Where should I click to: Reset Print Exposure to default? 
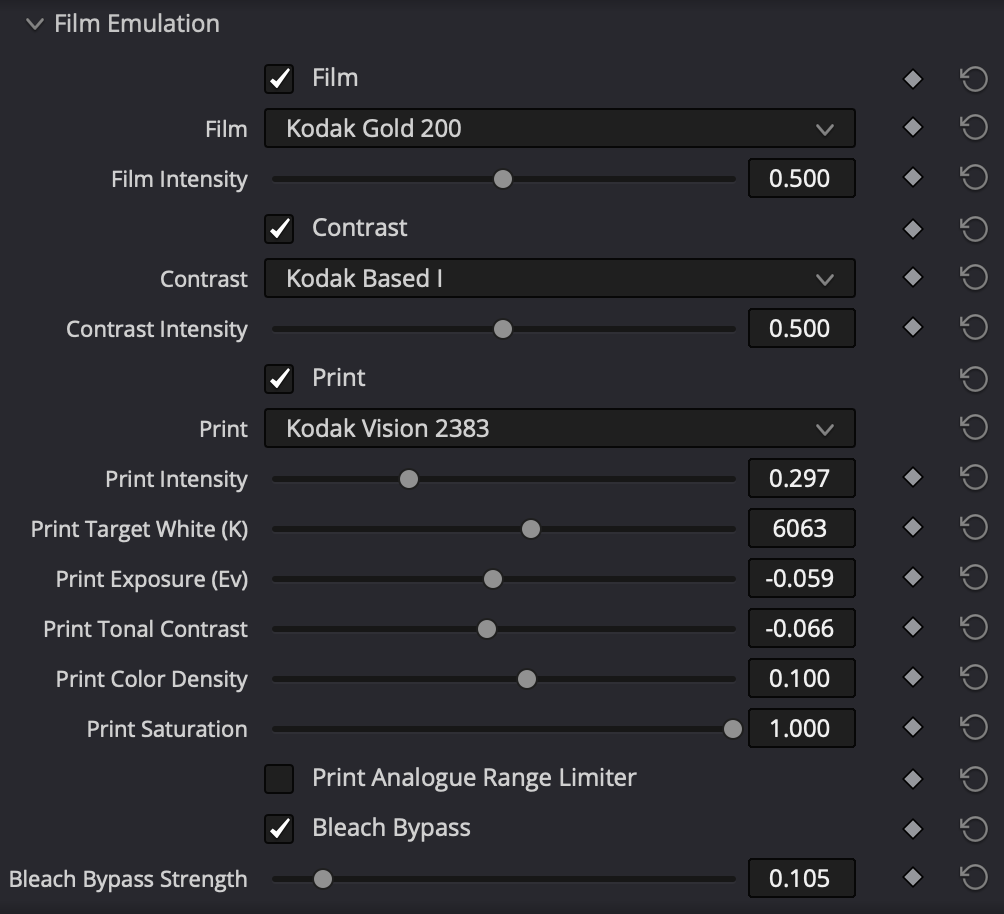point(974,577)
